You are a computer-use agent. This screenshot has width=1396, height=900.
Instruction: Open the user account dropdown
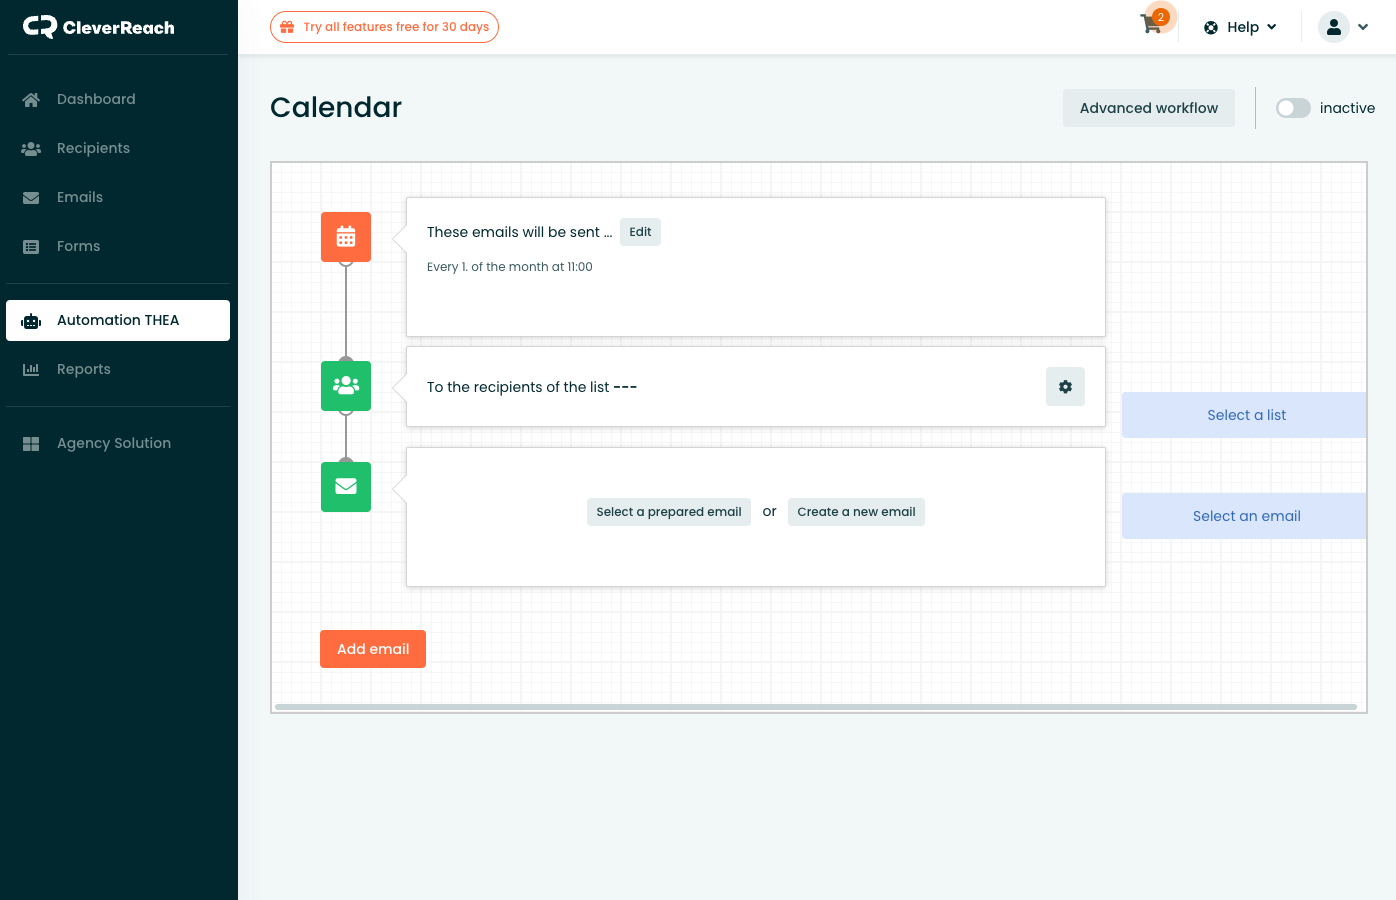[1343, 27]
